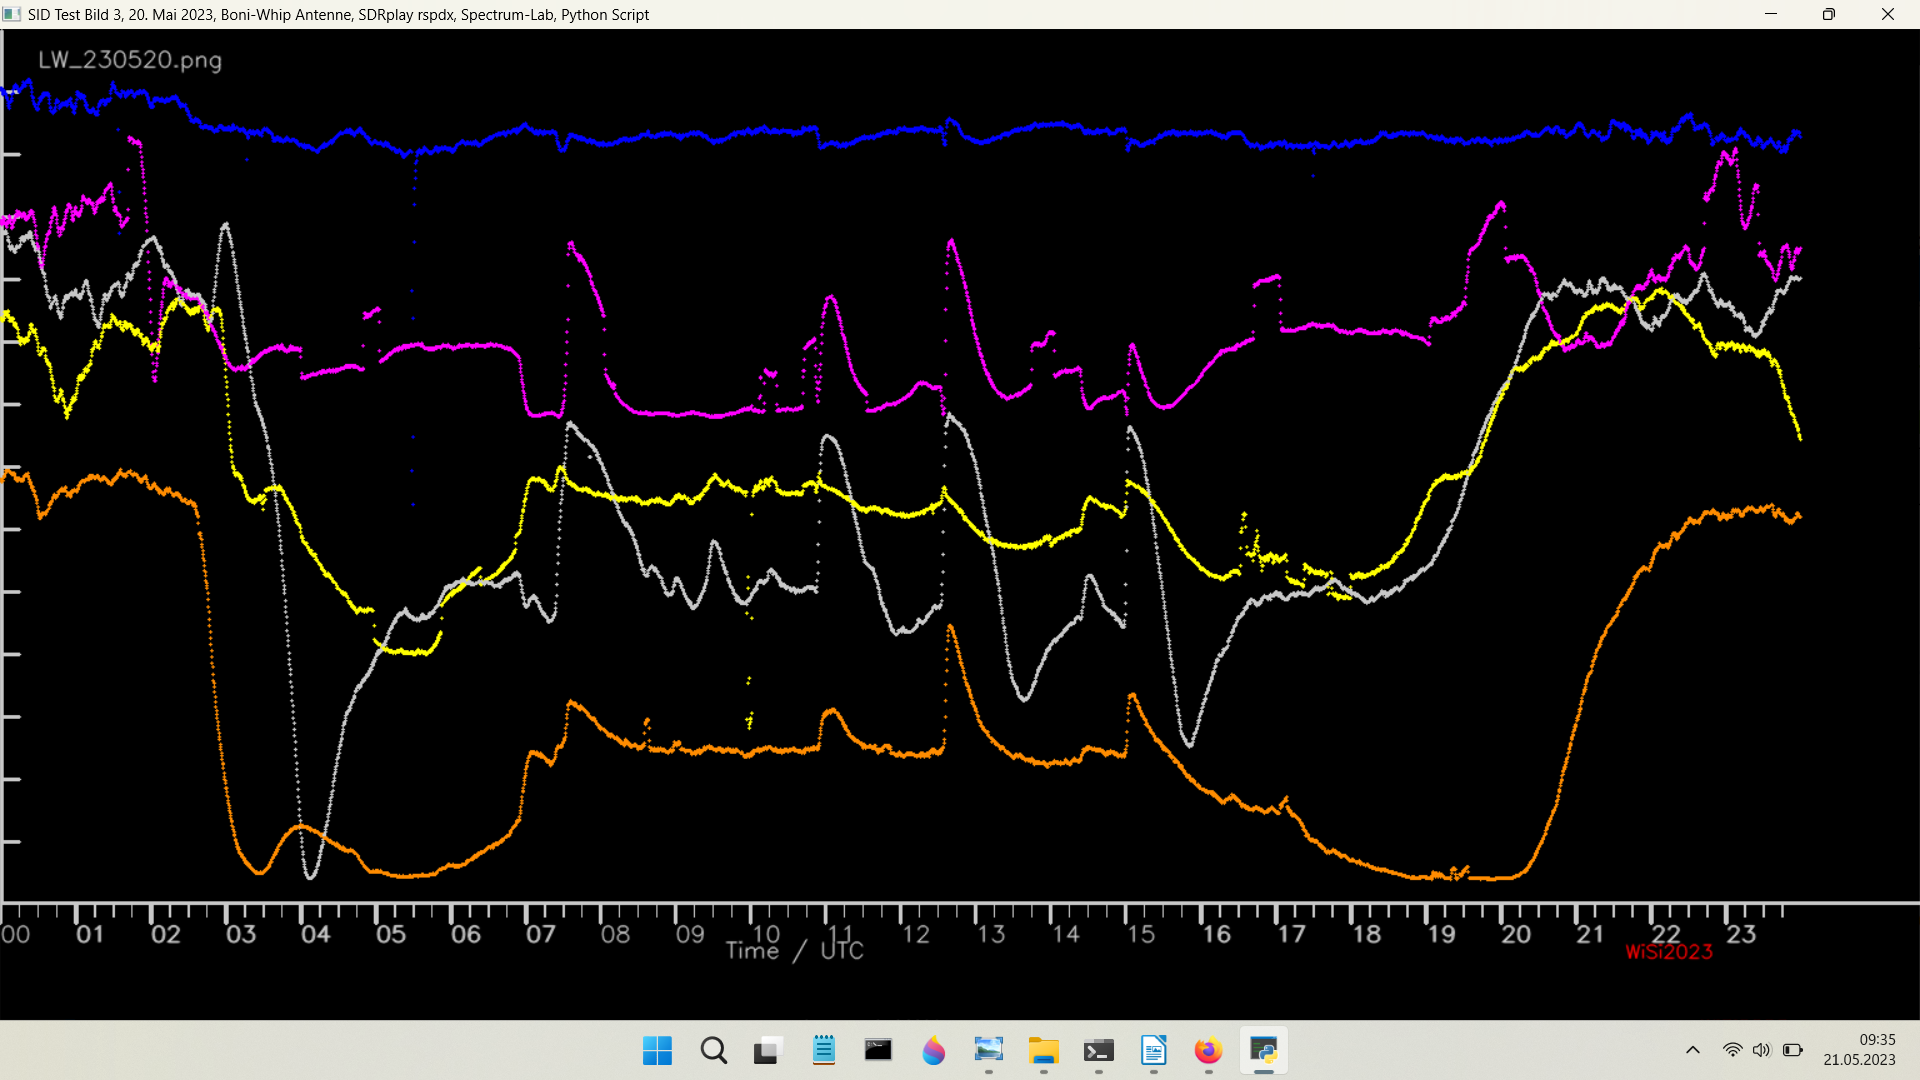Switch to Firefox in the taskbar
Screen dimensions: 1920x1080
pos(1208,1051)
